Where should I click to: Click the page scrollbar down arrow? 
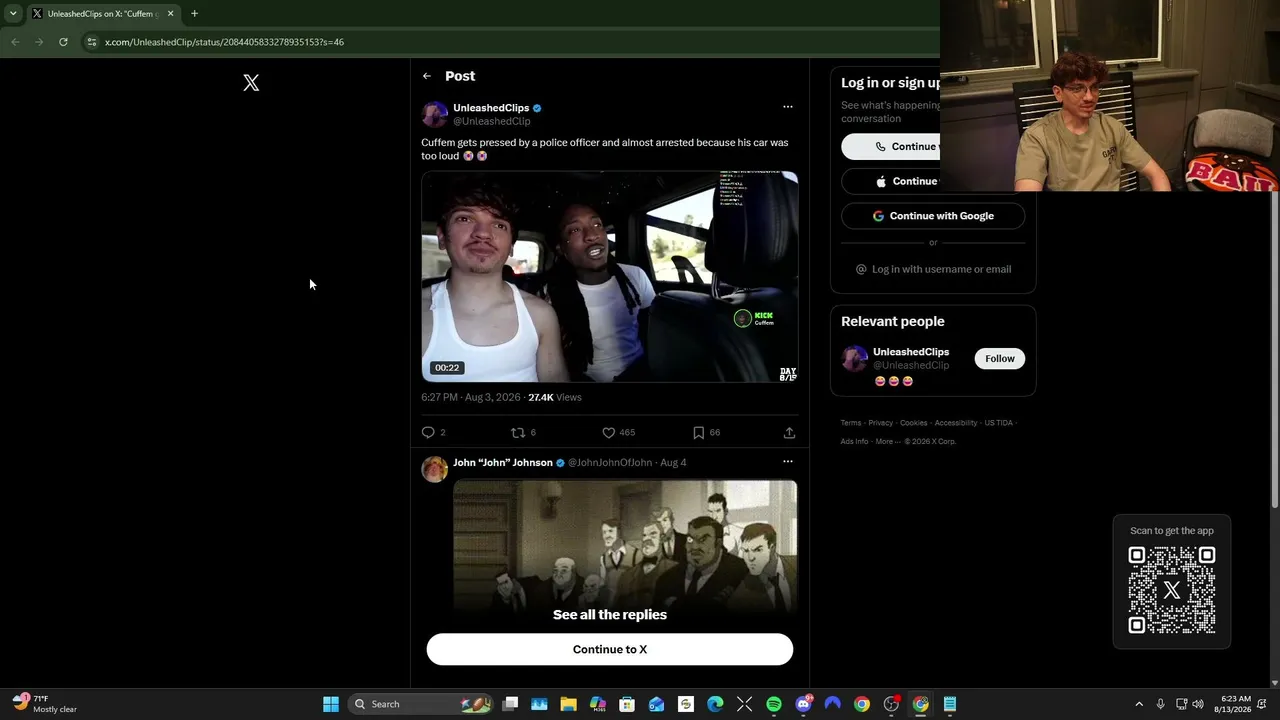pos(1274,683)
